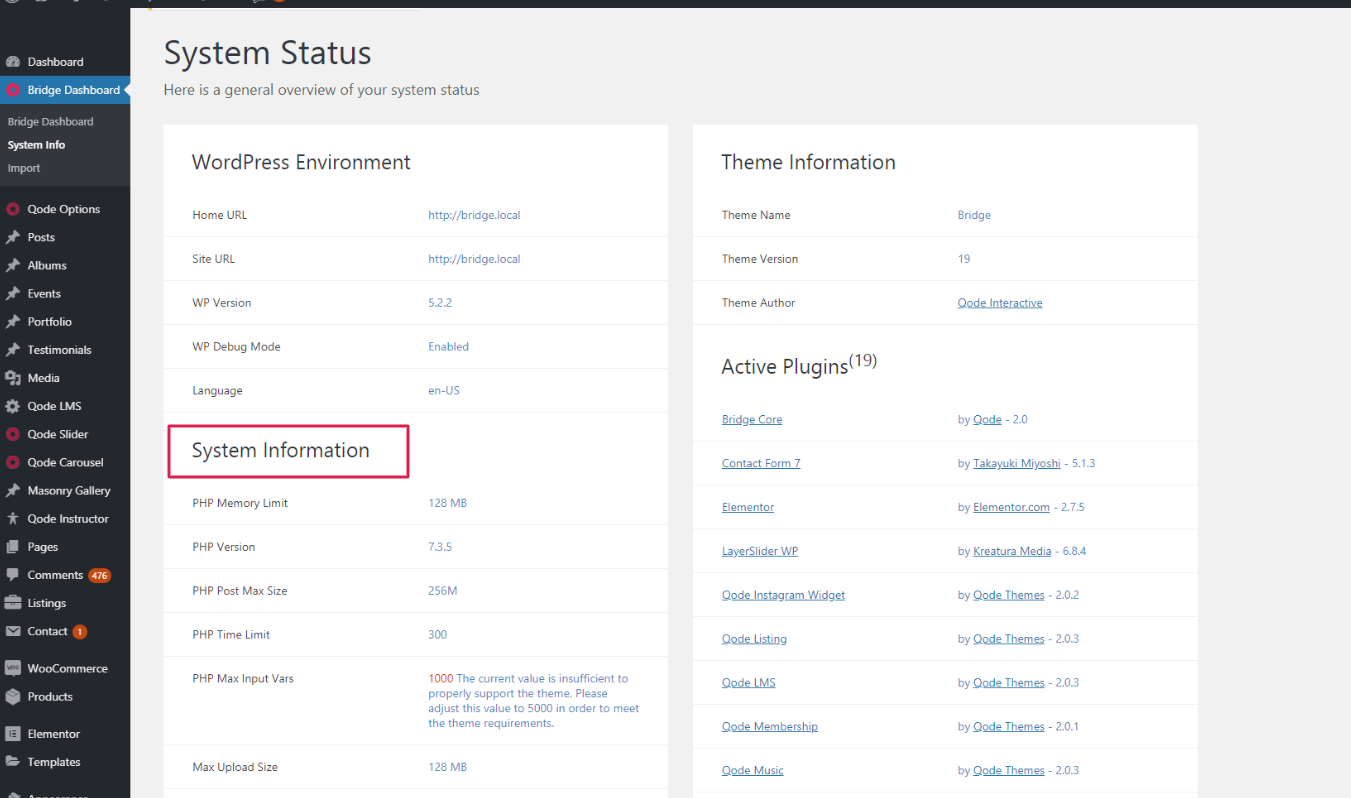Follow the Takayuki Miyoshi author link
1351x798 pixels.
[1014, 463]
